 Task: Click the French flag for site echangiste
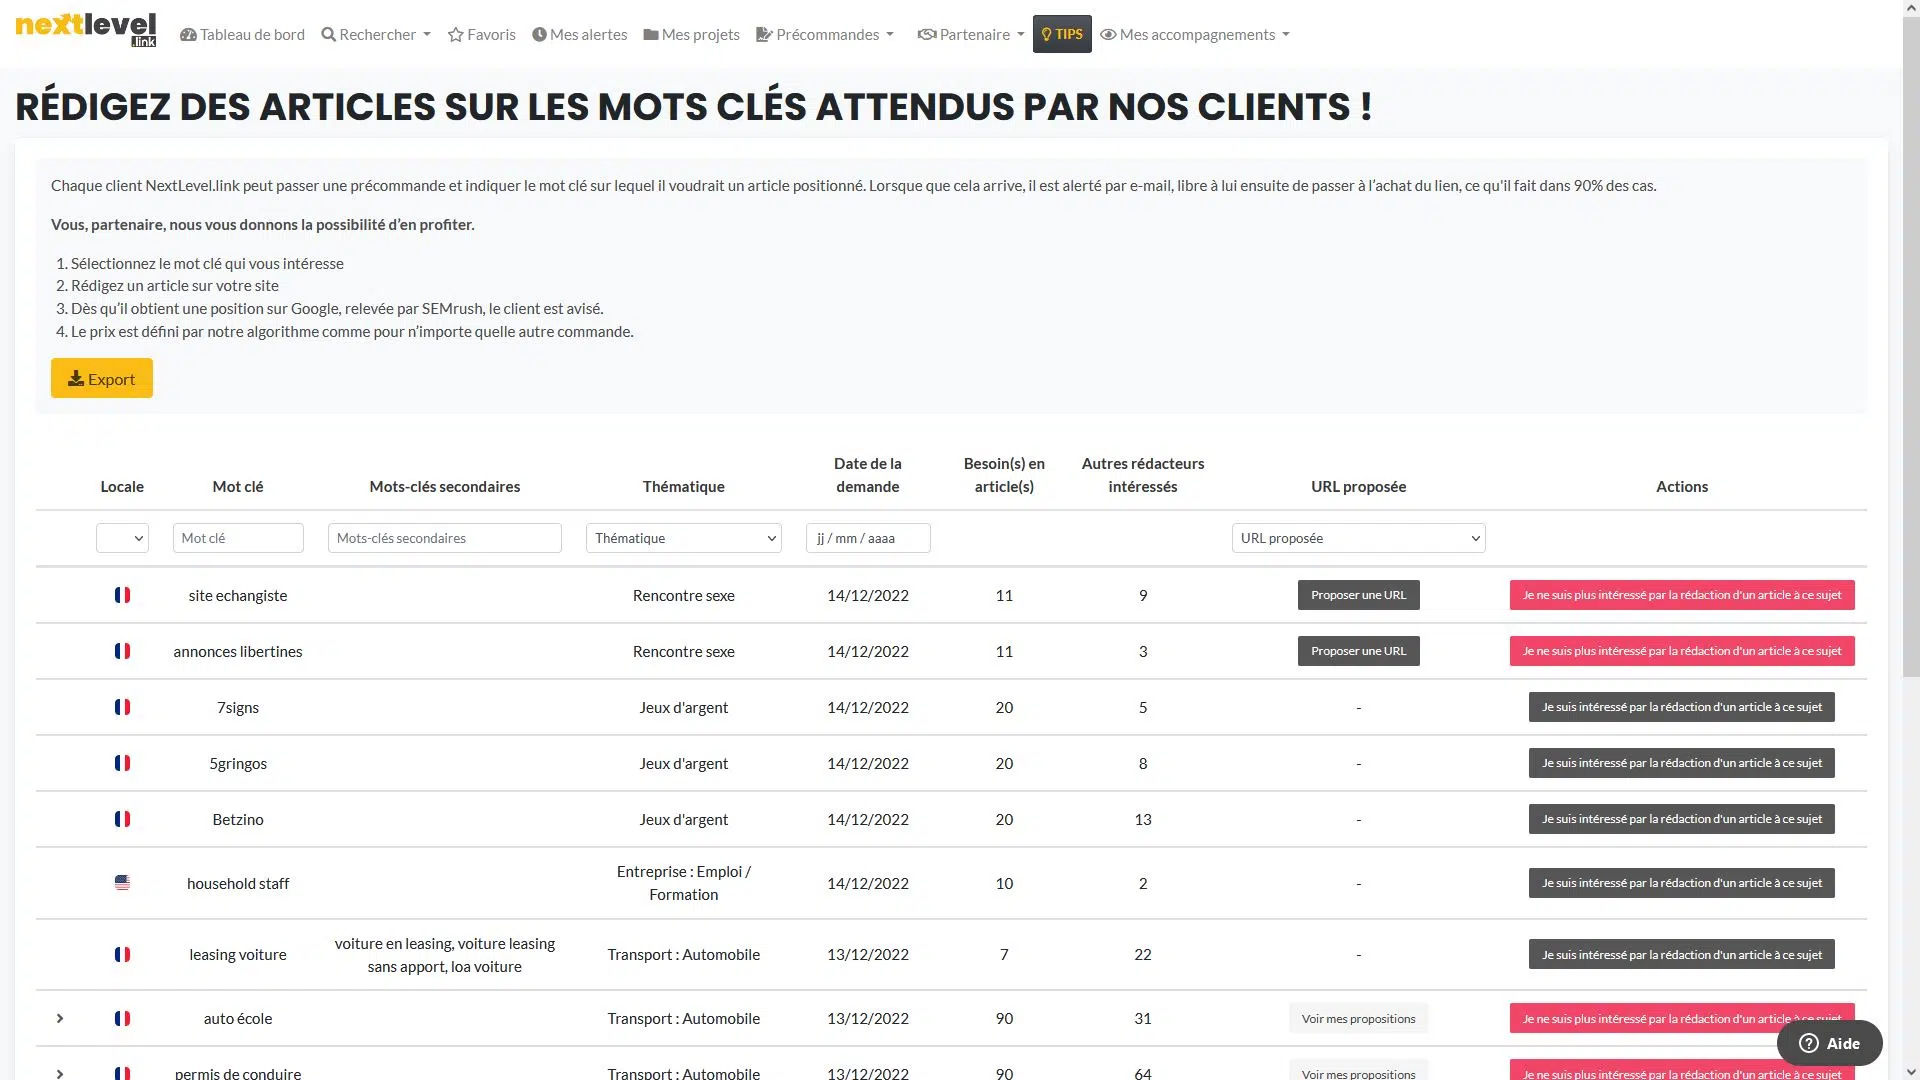click(122, 595)
